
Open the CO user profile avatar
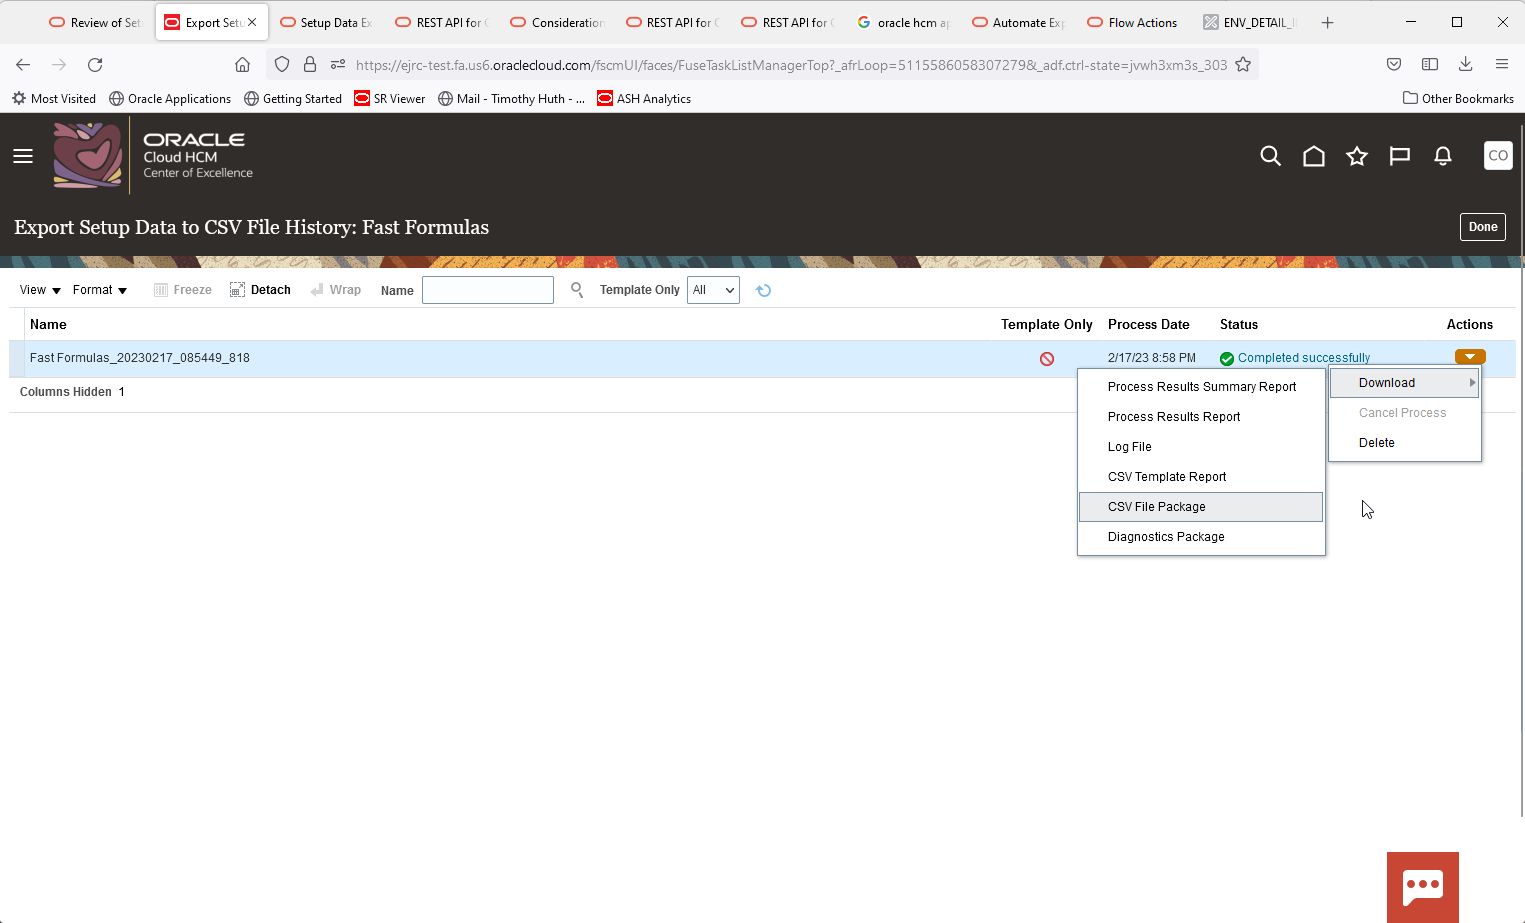click(1497, 156)
